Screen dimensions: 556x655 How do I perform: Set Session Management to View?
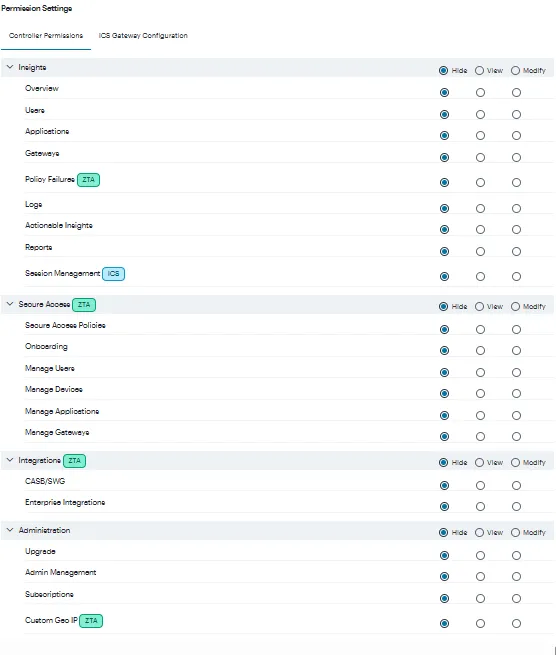point(480,277)
